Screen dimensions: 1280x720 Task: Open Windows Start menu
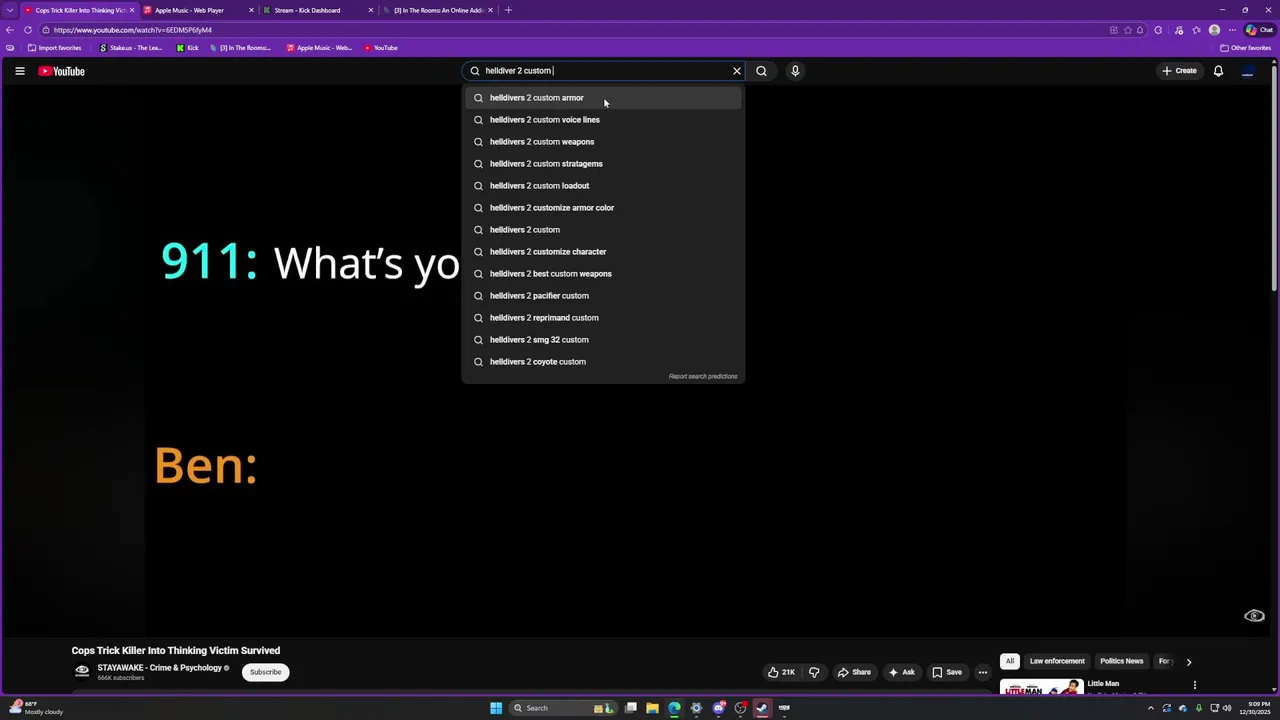point(496,708)
